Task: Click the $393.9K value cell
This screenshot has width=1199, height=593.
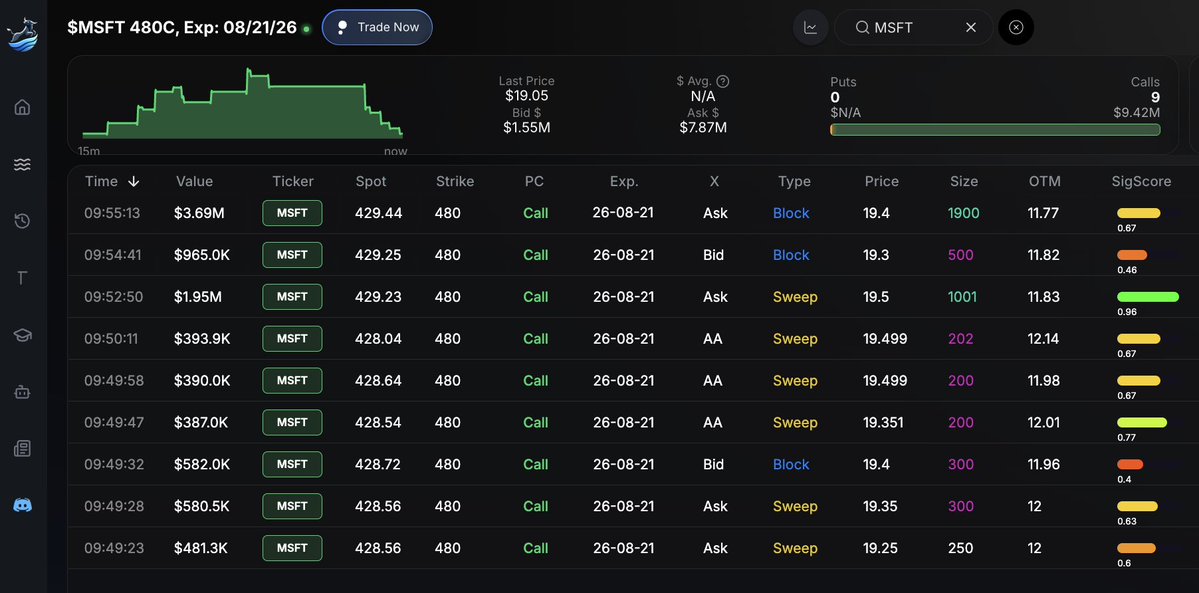Action: [x=202, y=338]
